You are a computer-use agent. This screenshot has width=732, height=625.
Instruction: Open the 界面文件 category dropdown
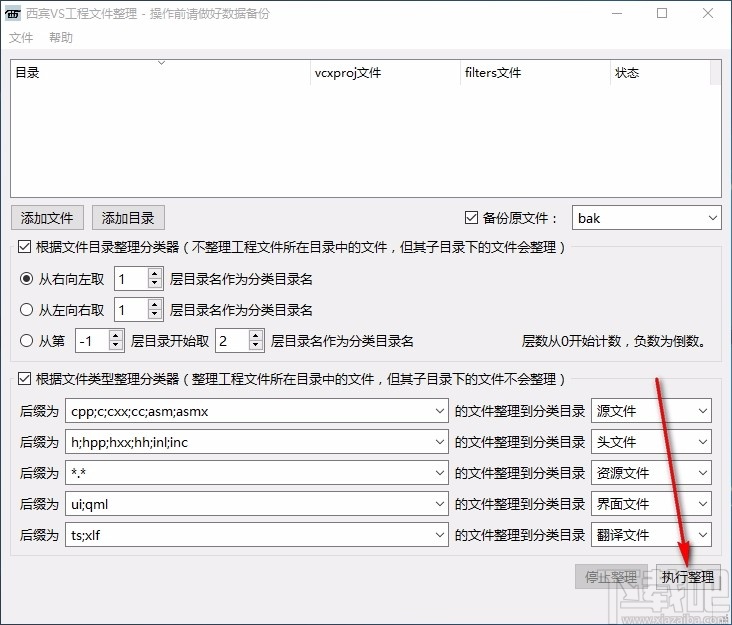651,504
